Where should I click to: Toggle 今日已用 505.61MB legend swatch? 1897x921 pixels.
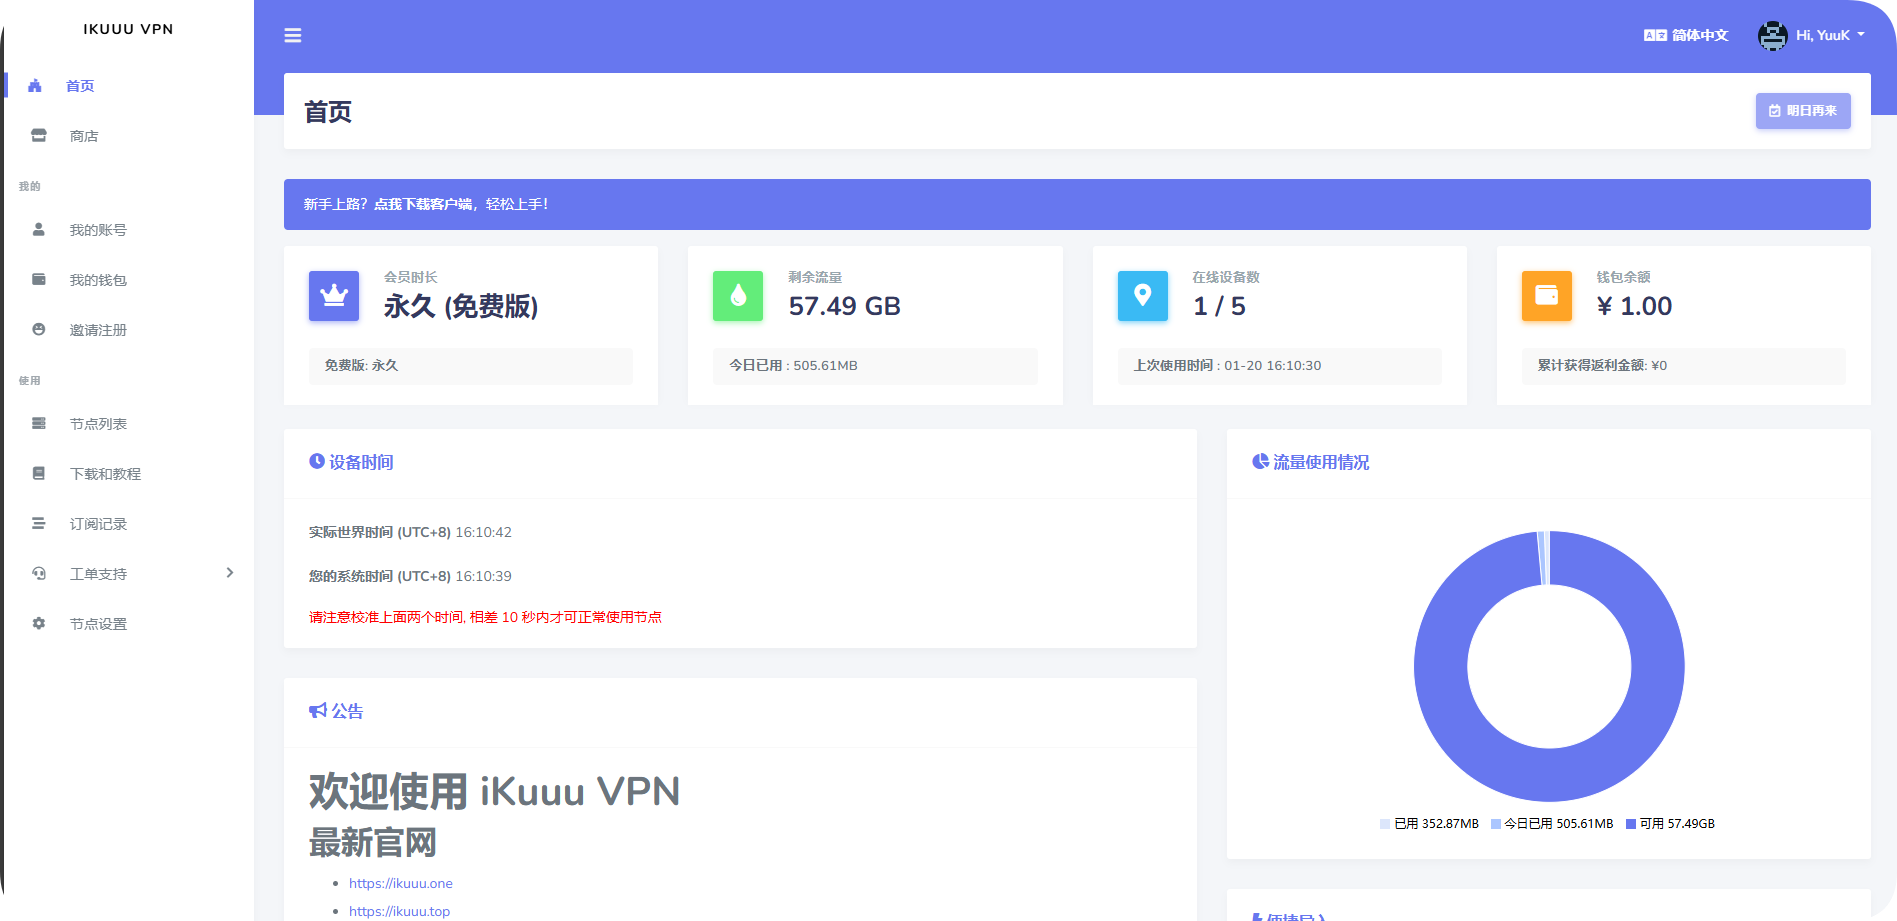1496,824
